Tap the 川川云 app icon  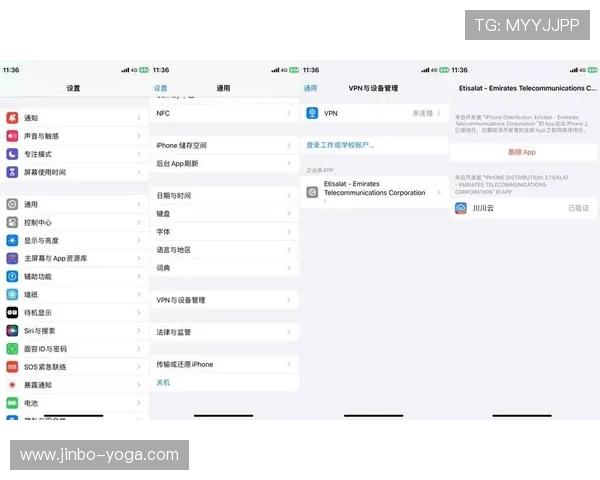[x=461, y=208]
